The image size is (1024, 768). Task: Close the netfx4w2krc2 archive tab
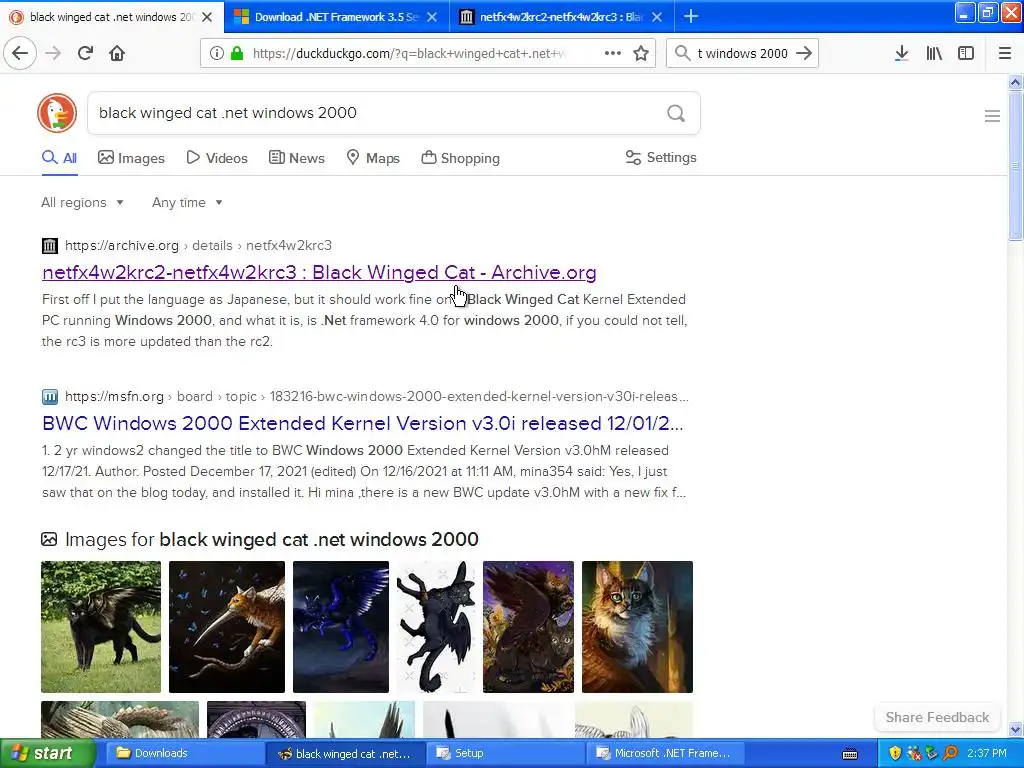657,17
